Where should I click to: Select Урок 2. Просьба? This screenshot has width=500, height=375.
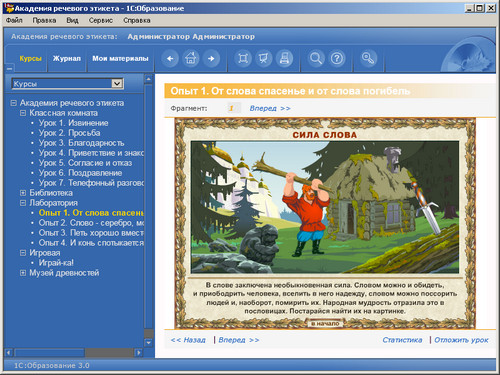(x=69, y=133)
